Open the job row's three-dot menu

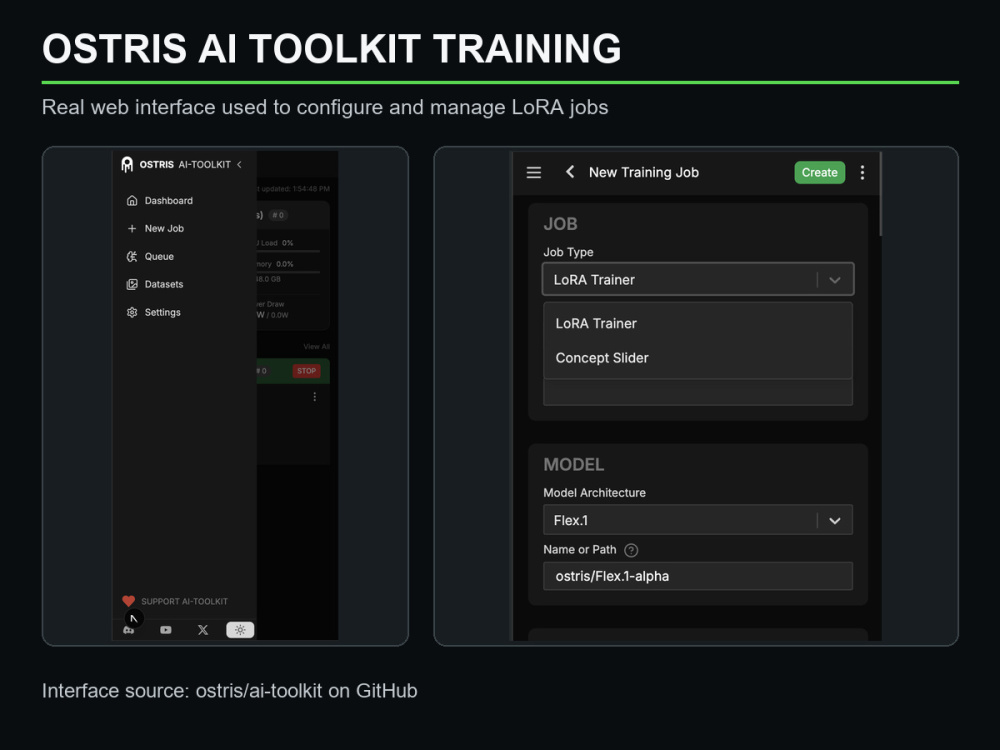pyautogui.click(x=314, y=397)
